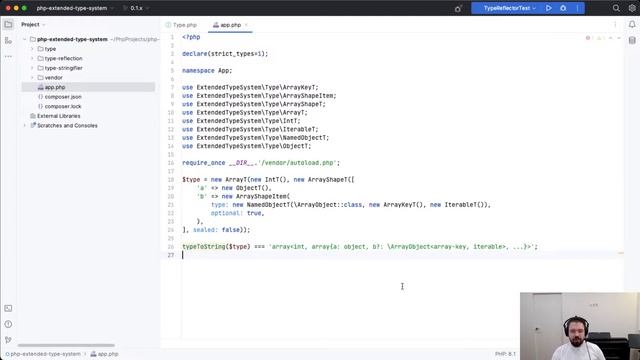Click the 'optional: true' argument
Screen dimensions: 640x360
tap(237, 213)
